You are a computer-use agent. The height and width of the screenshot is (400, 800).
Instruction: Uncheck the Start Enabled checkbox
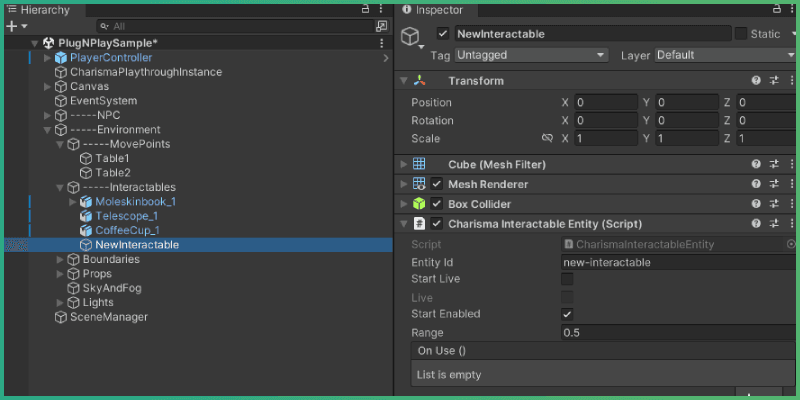tap(567, 314)
